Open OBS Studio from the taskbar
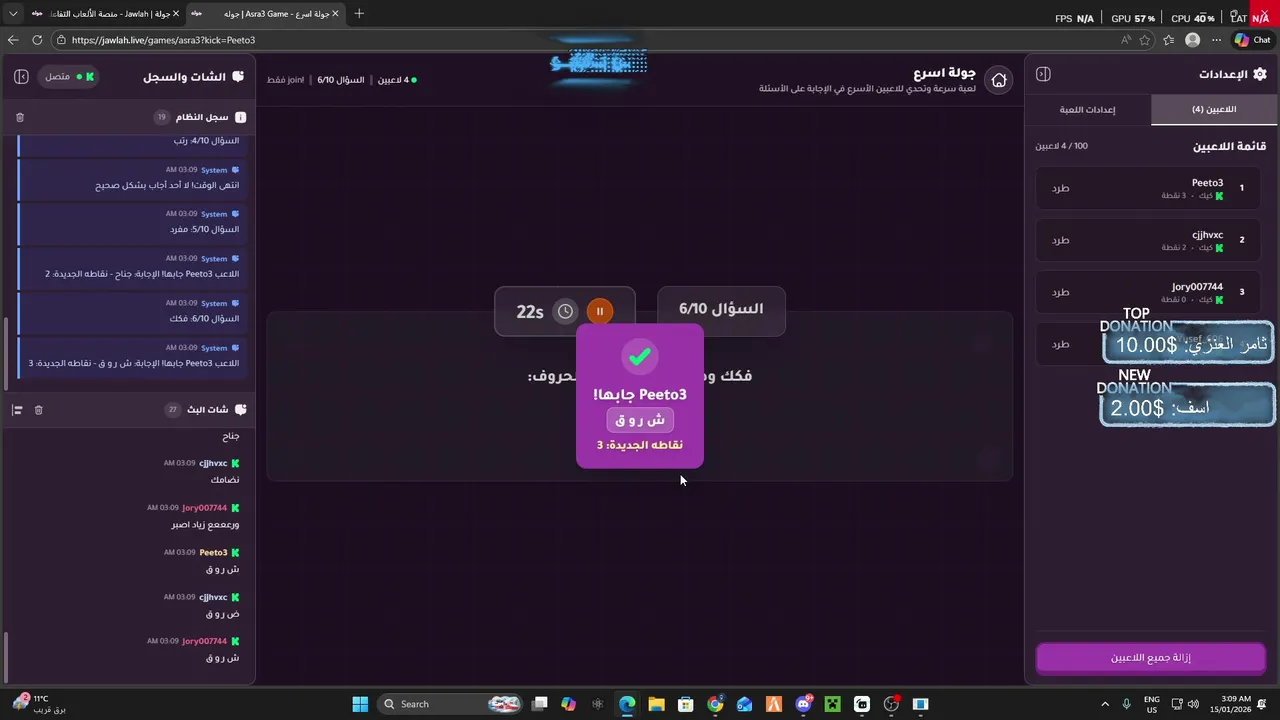Screen dimensions: 1280x720 [892, 704]
